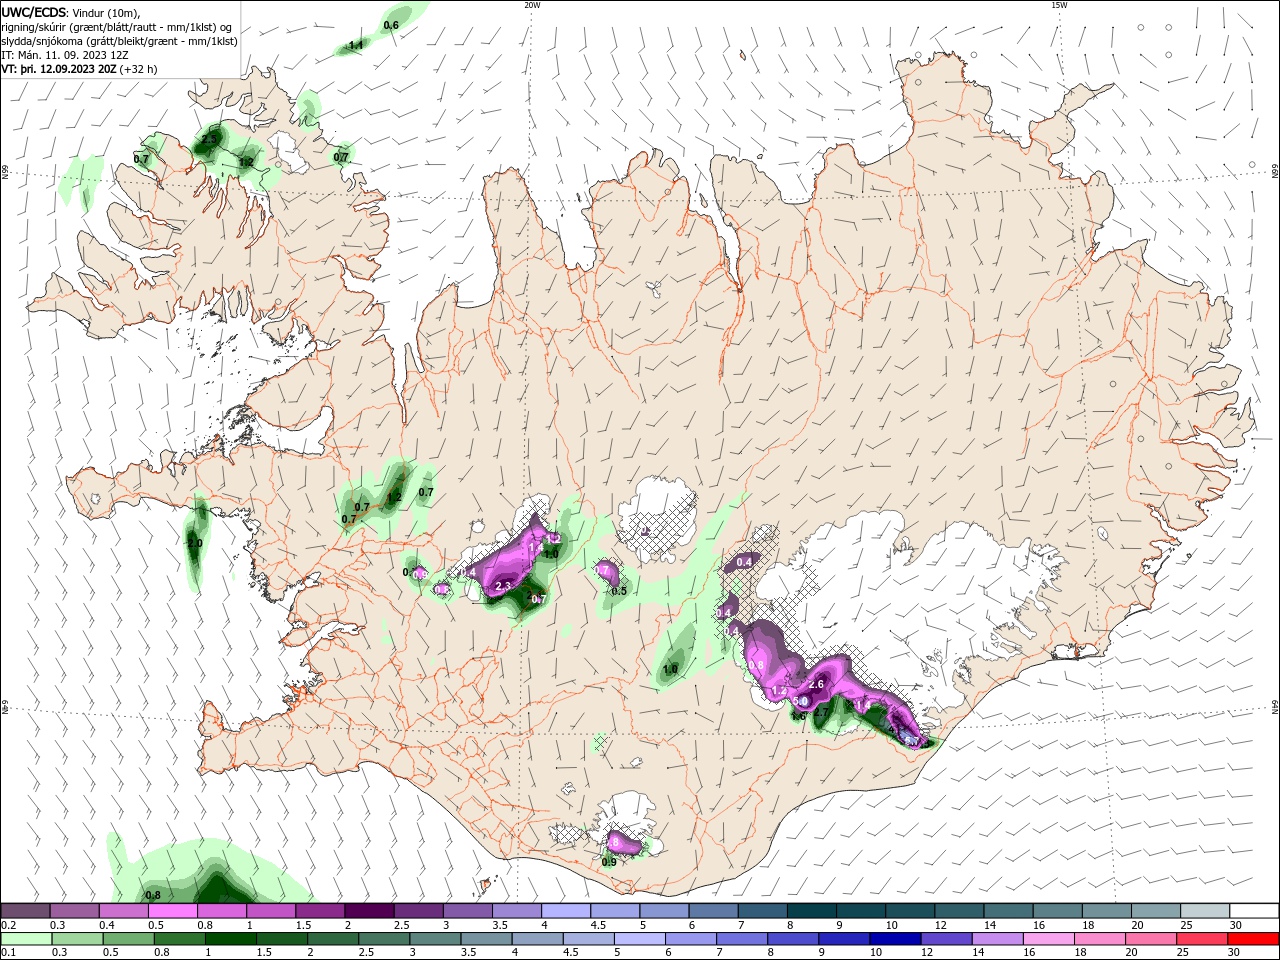Pick bright pink snow swatch at 0.5
The image size is (1280, 960).
point(172,911)
